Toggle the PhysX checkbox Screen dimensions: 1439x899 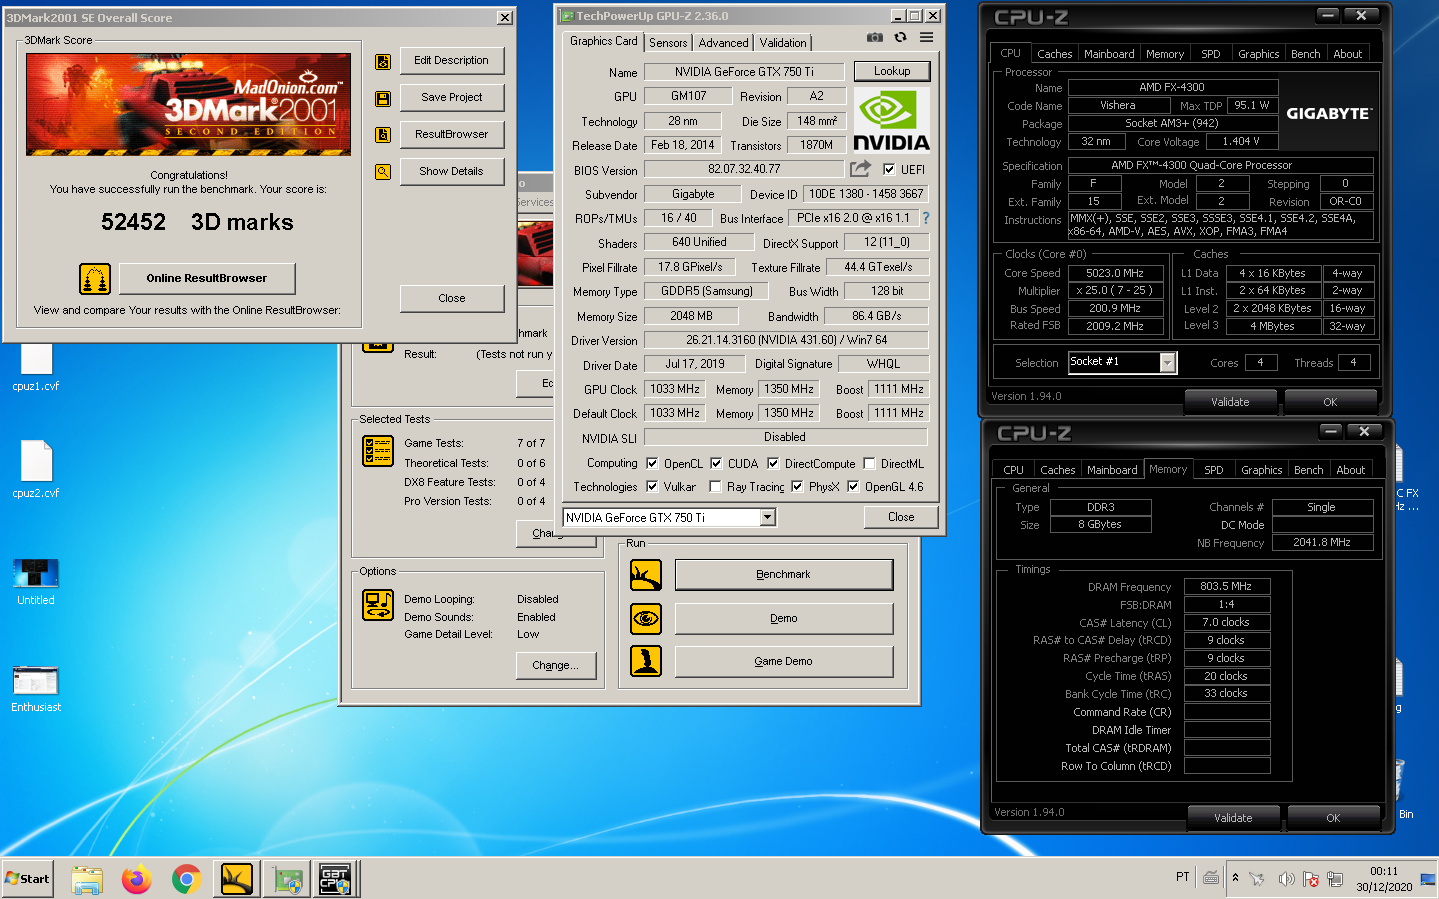pos(797,486)
